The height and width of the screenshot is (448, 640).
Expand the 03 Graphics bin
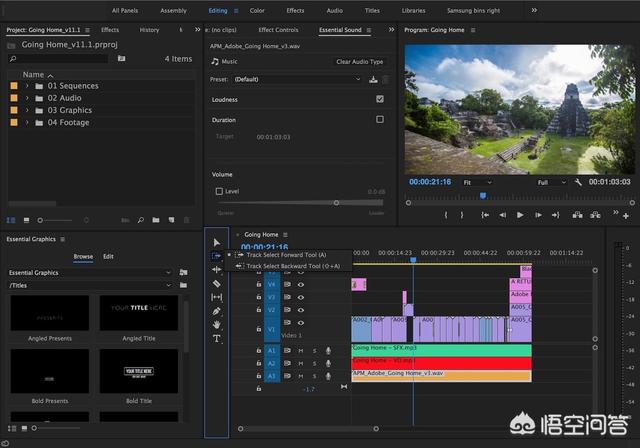click(27, 110)
